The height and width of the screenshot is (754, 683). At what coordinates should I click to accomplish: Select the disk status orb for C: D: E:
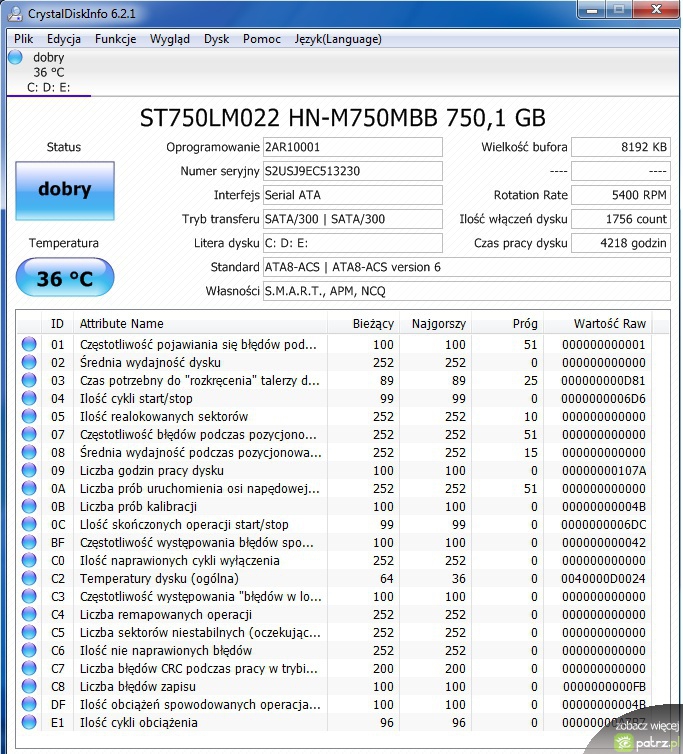point(15,57)
